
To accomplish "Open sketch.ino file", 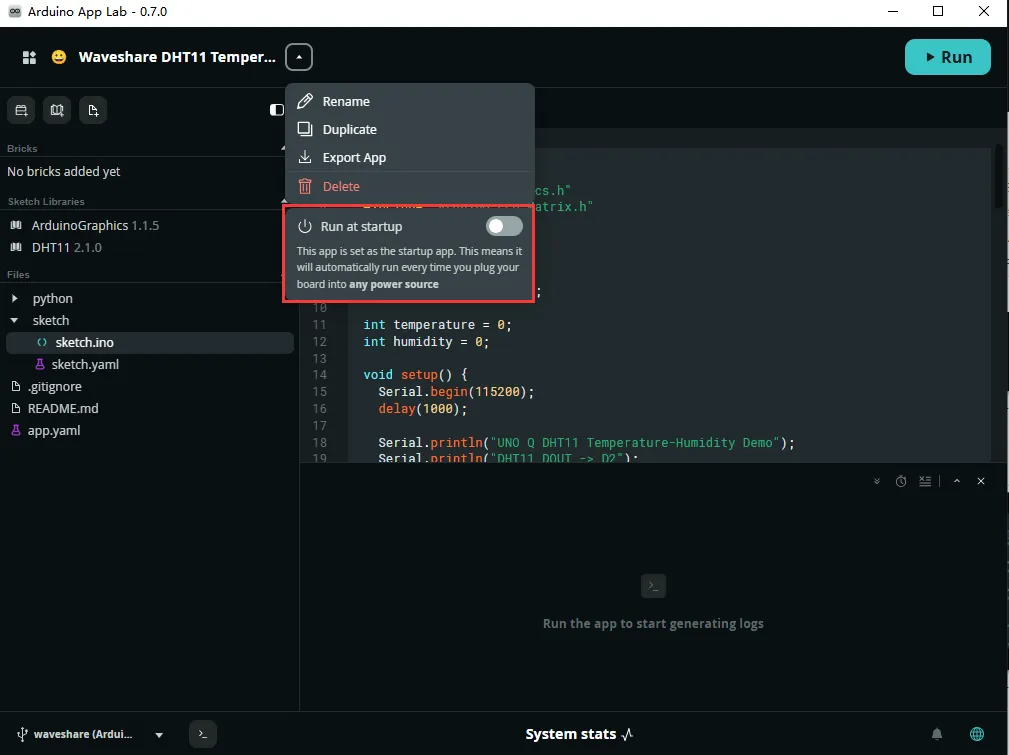I will 150,342.
